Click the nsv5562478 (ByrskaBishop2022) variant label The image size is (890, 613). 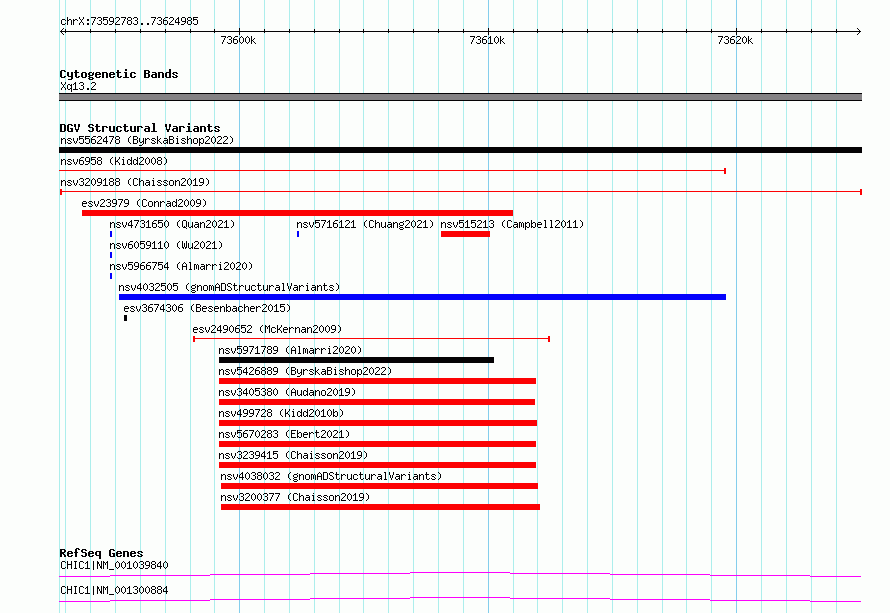tap(147, 140)
